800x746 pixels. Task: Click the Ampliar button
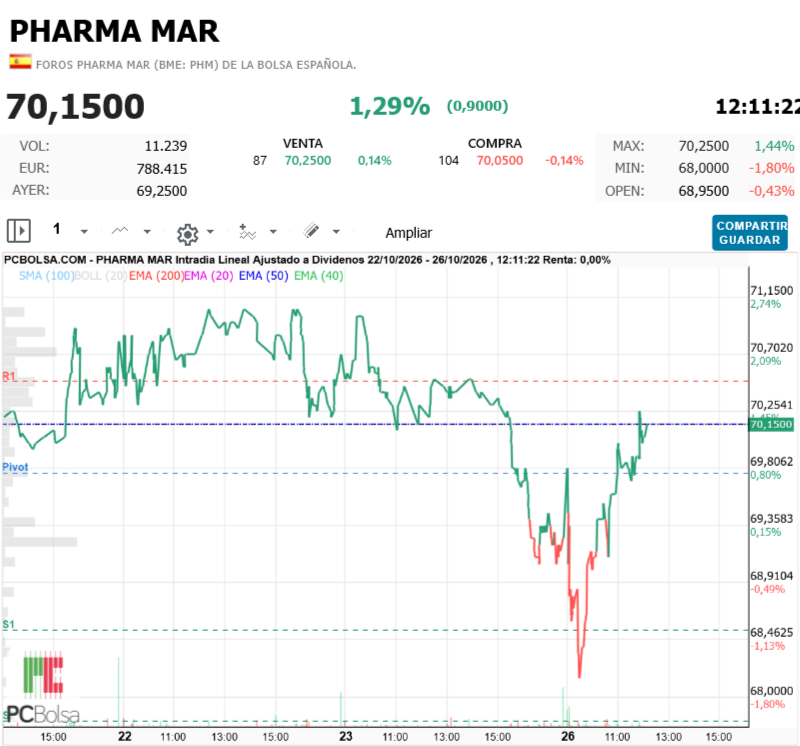pos(409,233)
